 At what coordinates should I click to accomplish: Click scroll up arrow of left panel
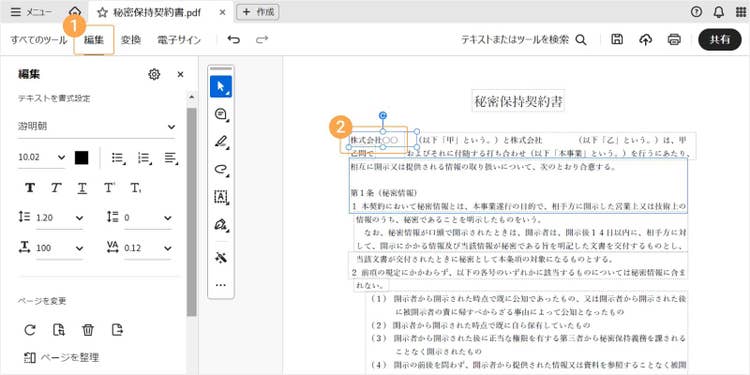coord(191,97)
